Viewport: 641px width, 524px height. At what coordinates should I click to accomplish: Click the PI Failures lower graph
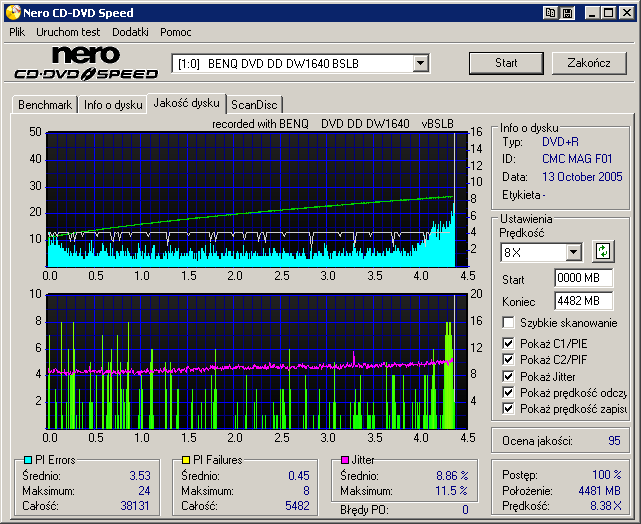click(257, 361)
